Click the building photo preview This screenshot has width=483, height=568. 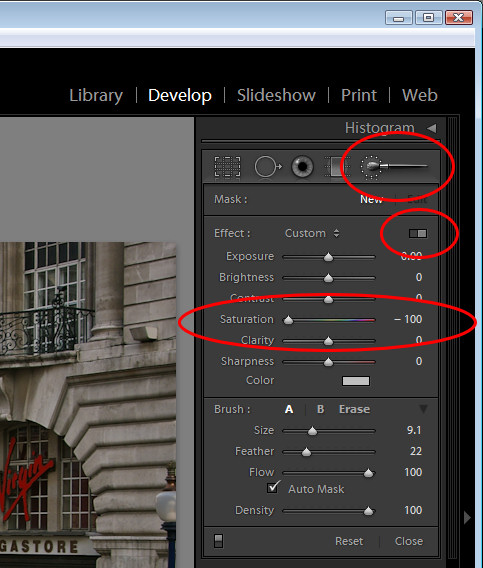(88, 405)
